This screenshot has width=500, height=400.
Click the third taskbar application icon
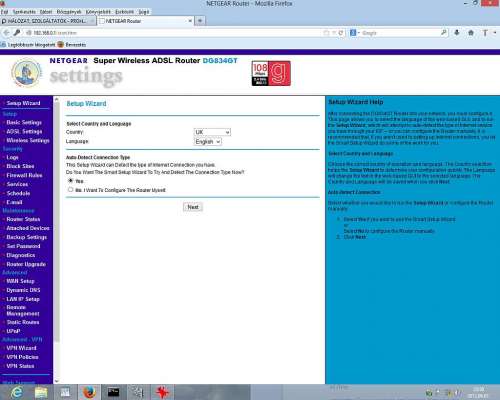(65, 392)
